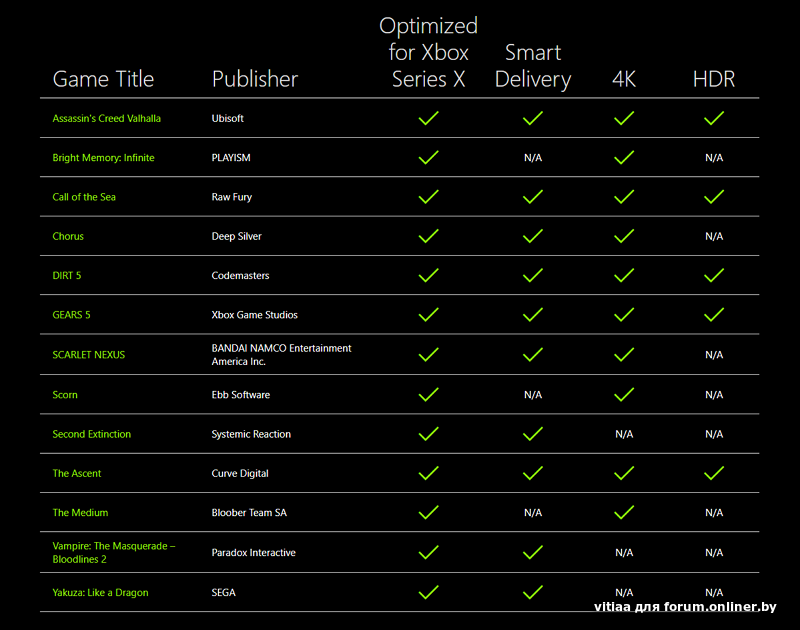Screen dimensions: 800x630
Task: Click Curve Digital publisher cell
Action: [x=240, y=473]
